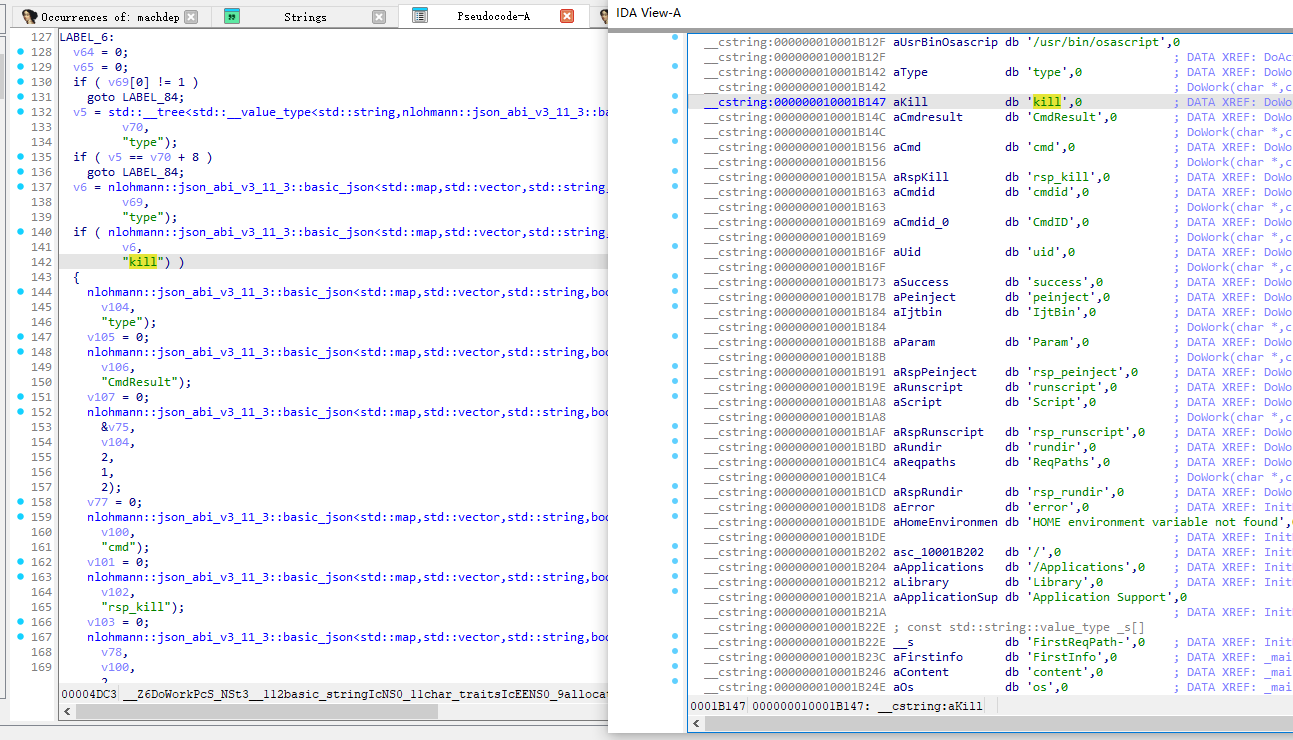Click the Occurrences of: machdep tab icon
The width and height of the screenshot is (1293, 740).
click(x=29, y=17)
